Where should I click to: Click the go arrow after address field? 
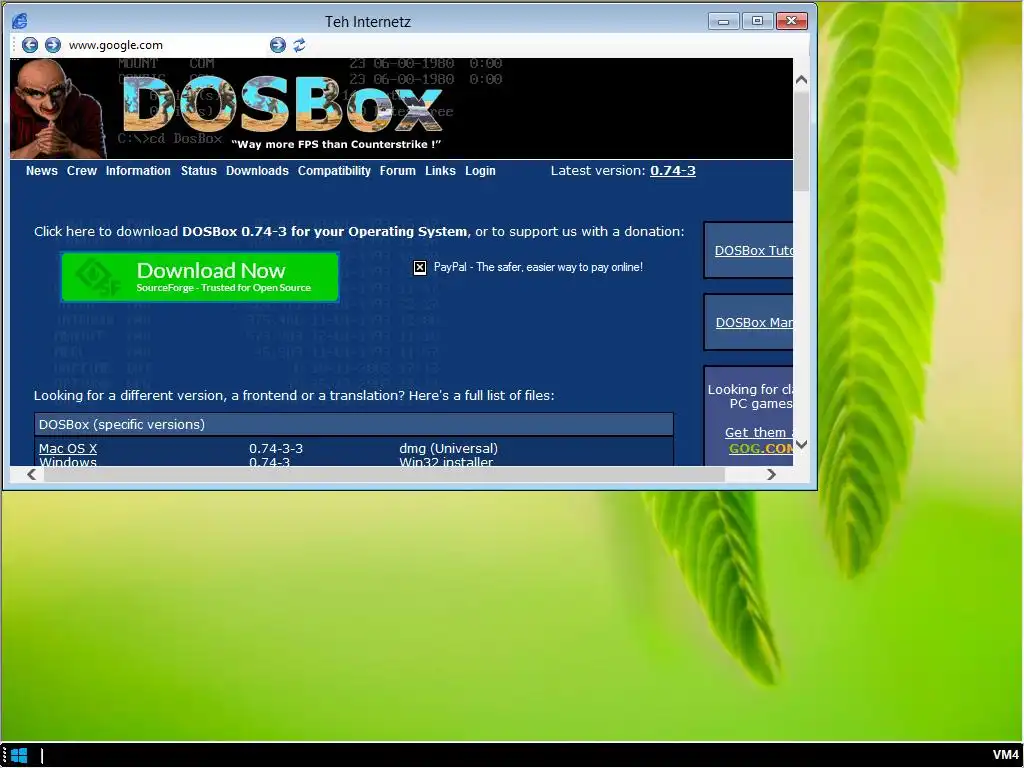pos(278,45)
